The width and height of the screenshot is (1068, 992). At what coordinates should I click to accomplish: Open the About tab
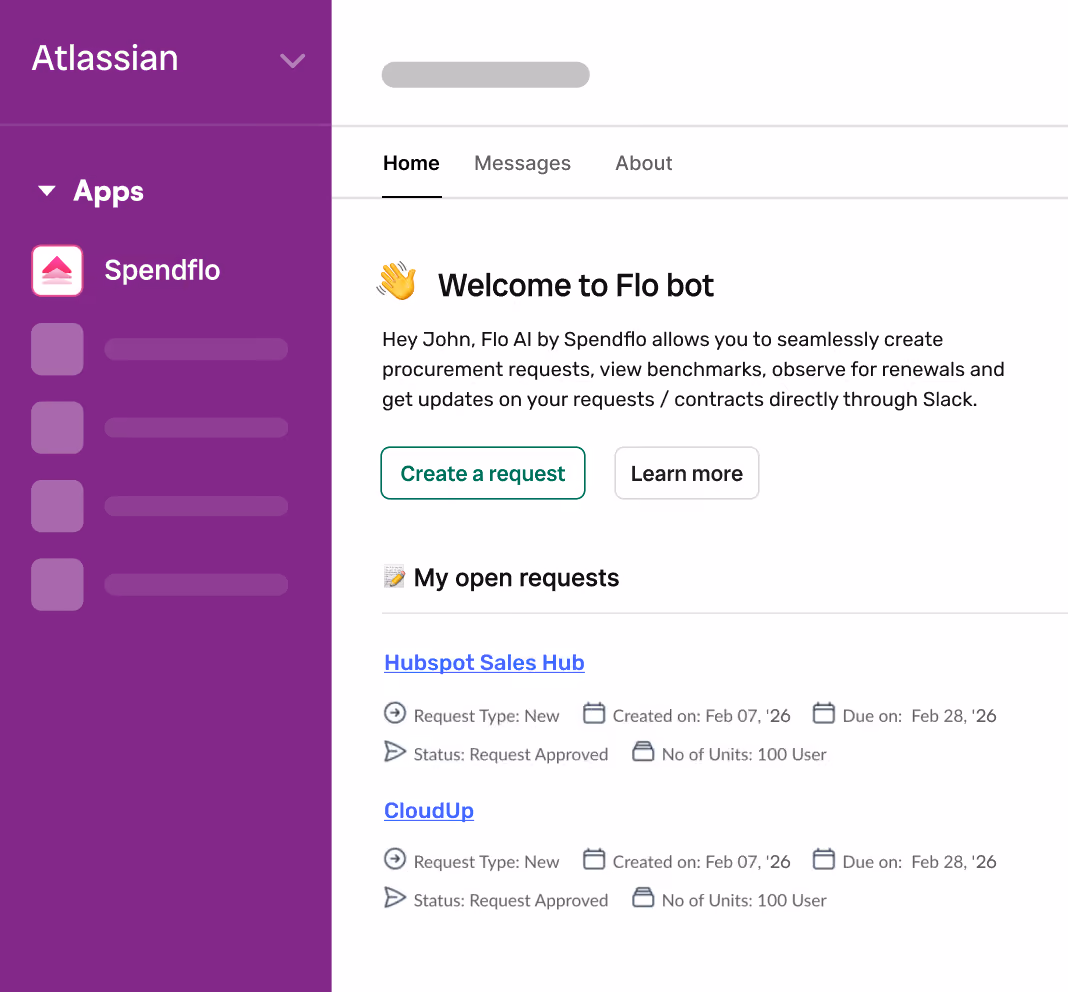click(644, 164)
